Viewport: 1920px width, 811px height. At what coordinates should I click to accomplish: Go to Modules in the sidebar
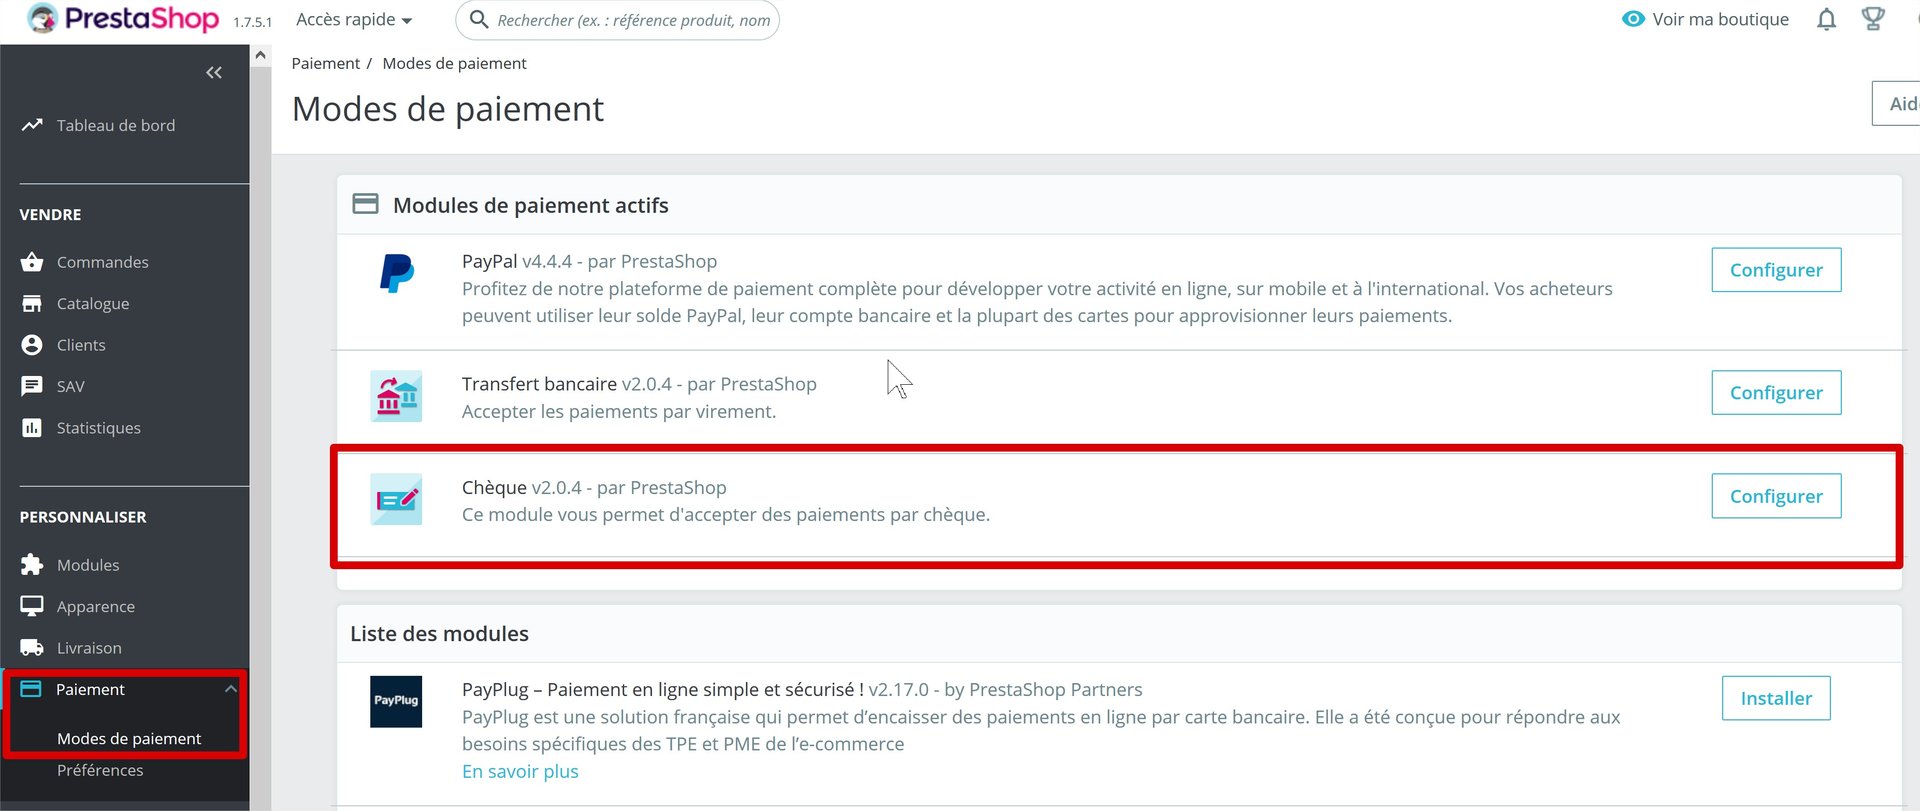tap(88, 565)
